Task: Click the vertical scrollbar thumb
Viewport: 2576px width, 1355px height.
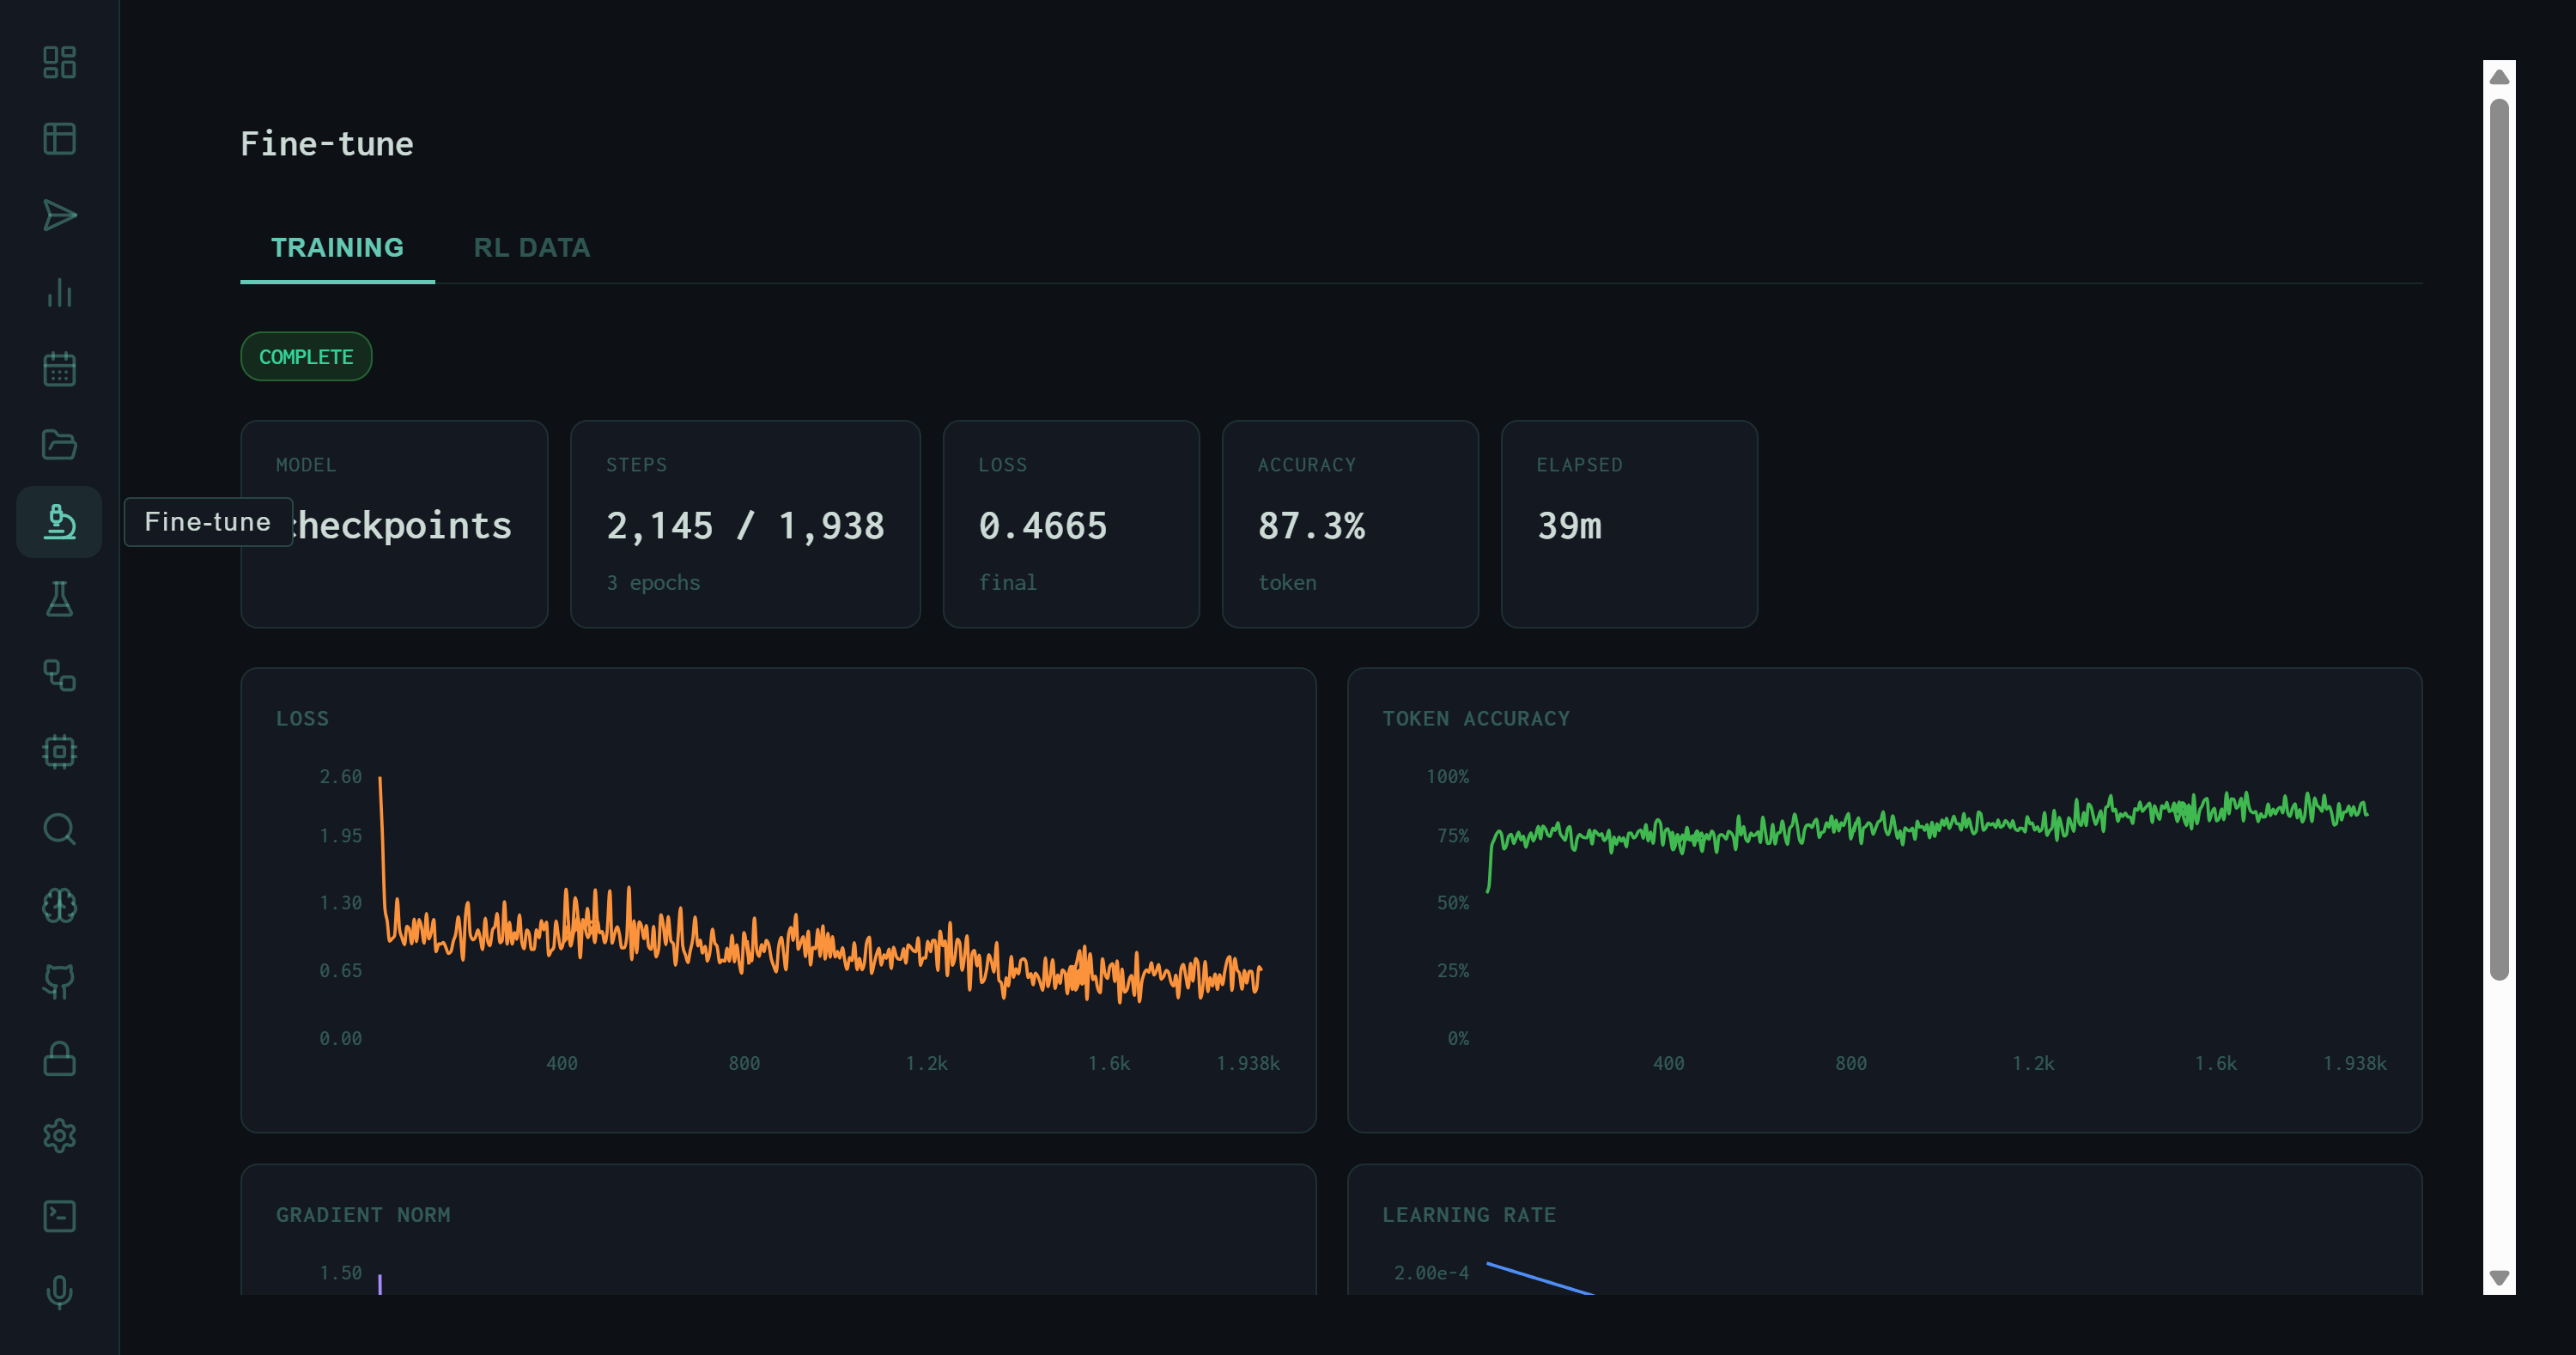Action: pos(2499,540)
